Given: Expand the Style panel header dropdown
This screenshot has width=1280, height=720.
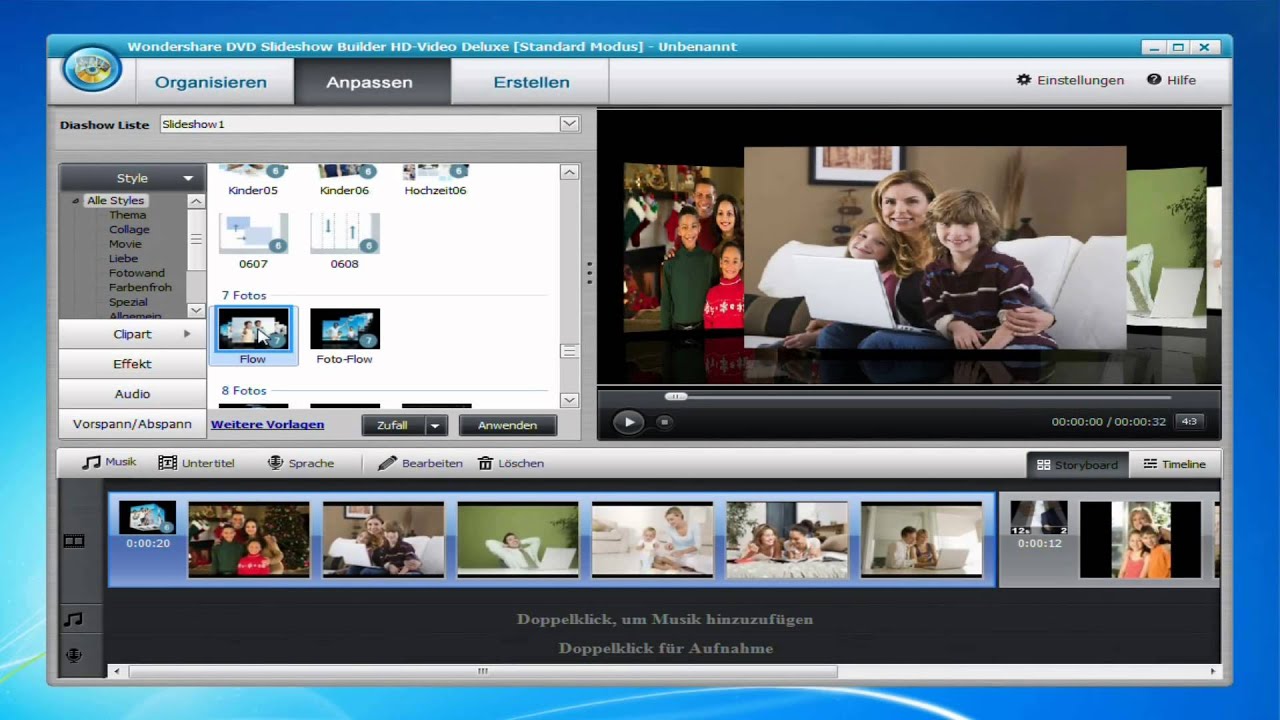Looking at the screenshot, I should pos(188,178).
